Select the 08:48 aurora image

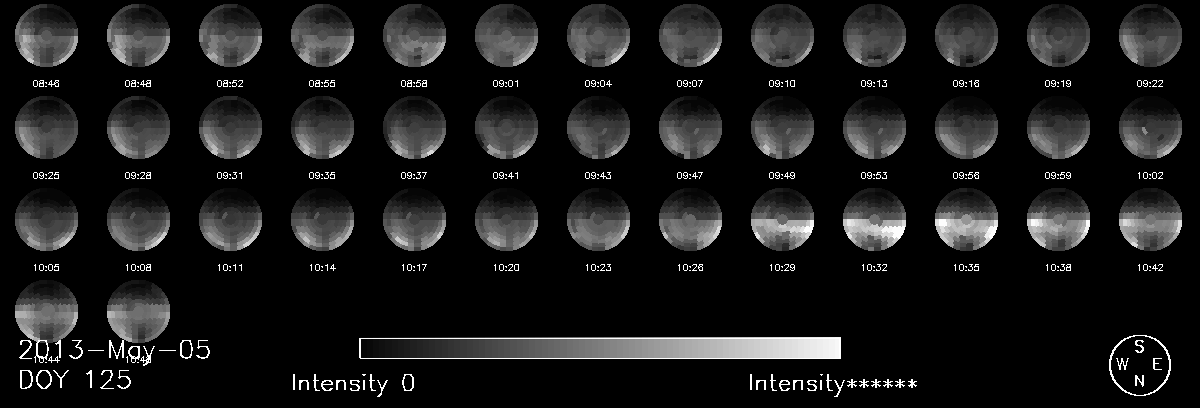(139, 36)
